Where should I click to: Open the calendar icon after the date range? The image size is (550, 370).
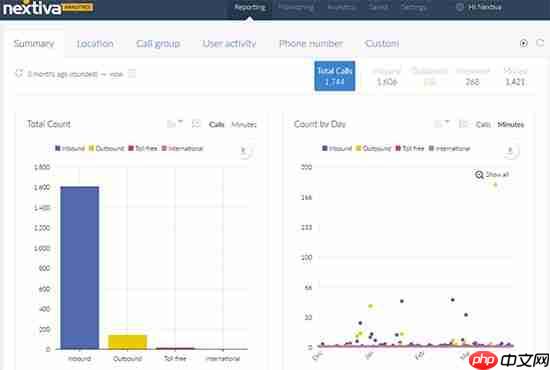(132, 74)
